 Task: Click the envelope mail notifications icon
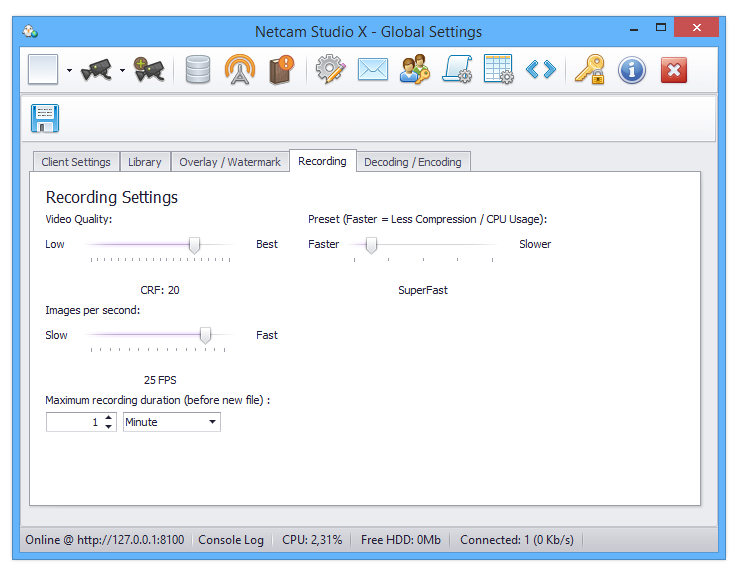pos(373,70)
